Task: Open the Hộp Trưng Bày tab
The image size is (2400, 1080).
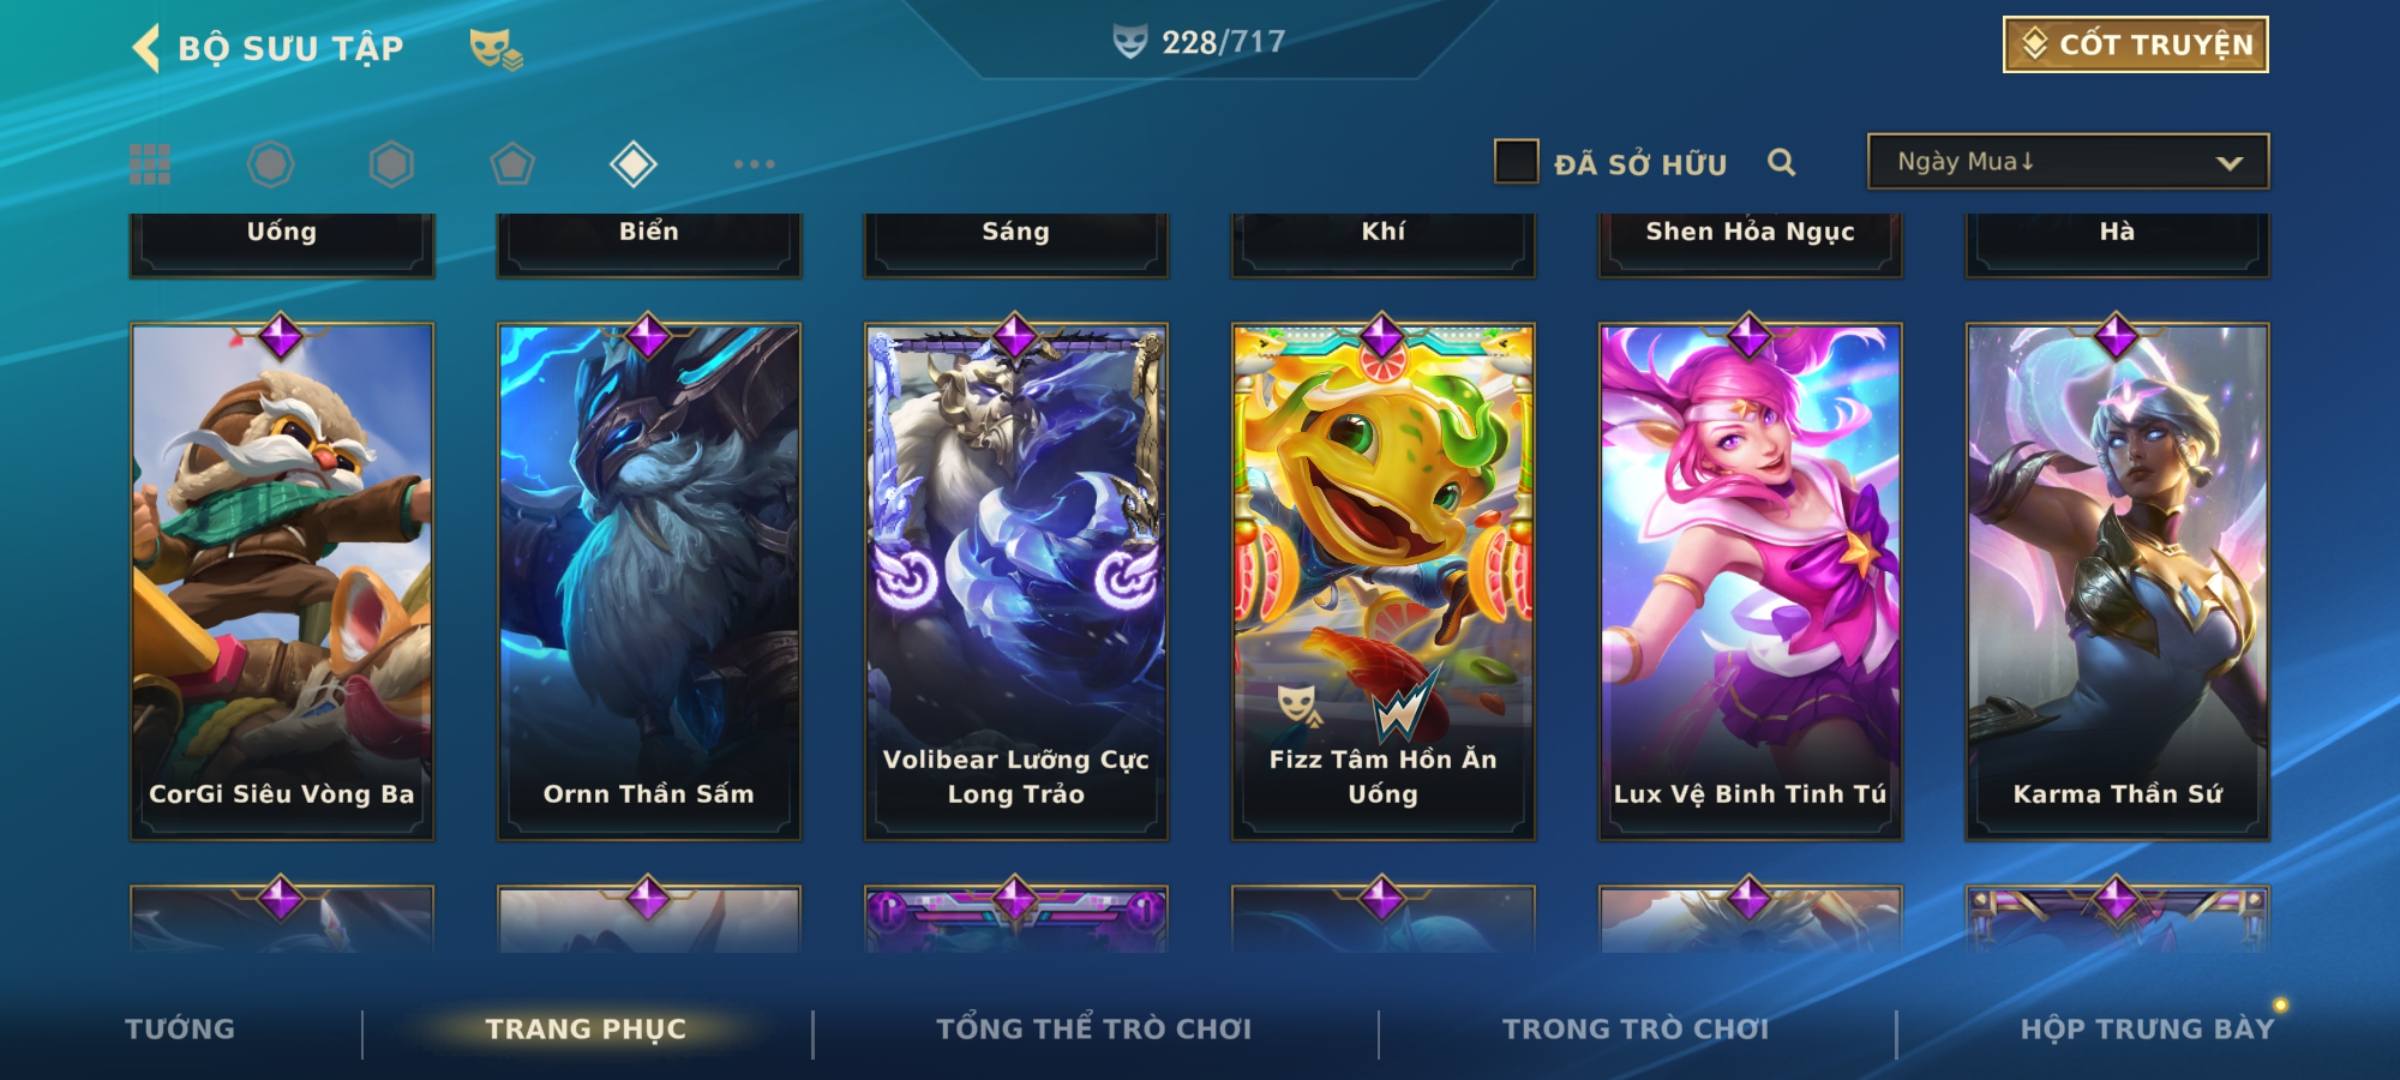Action: coord(2147,1029)
